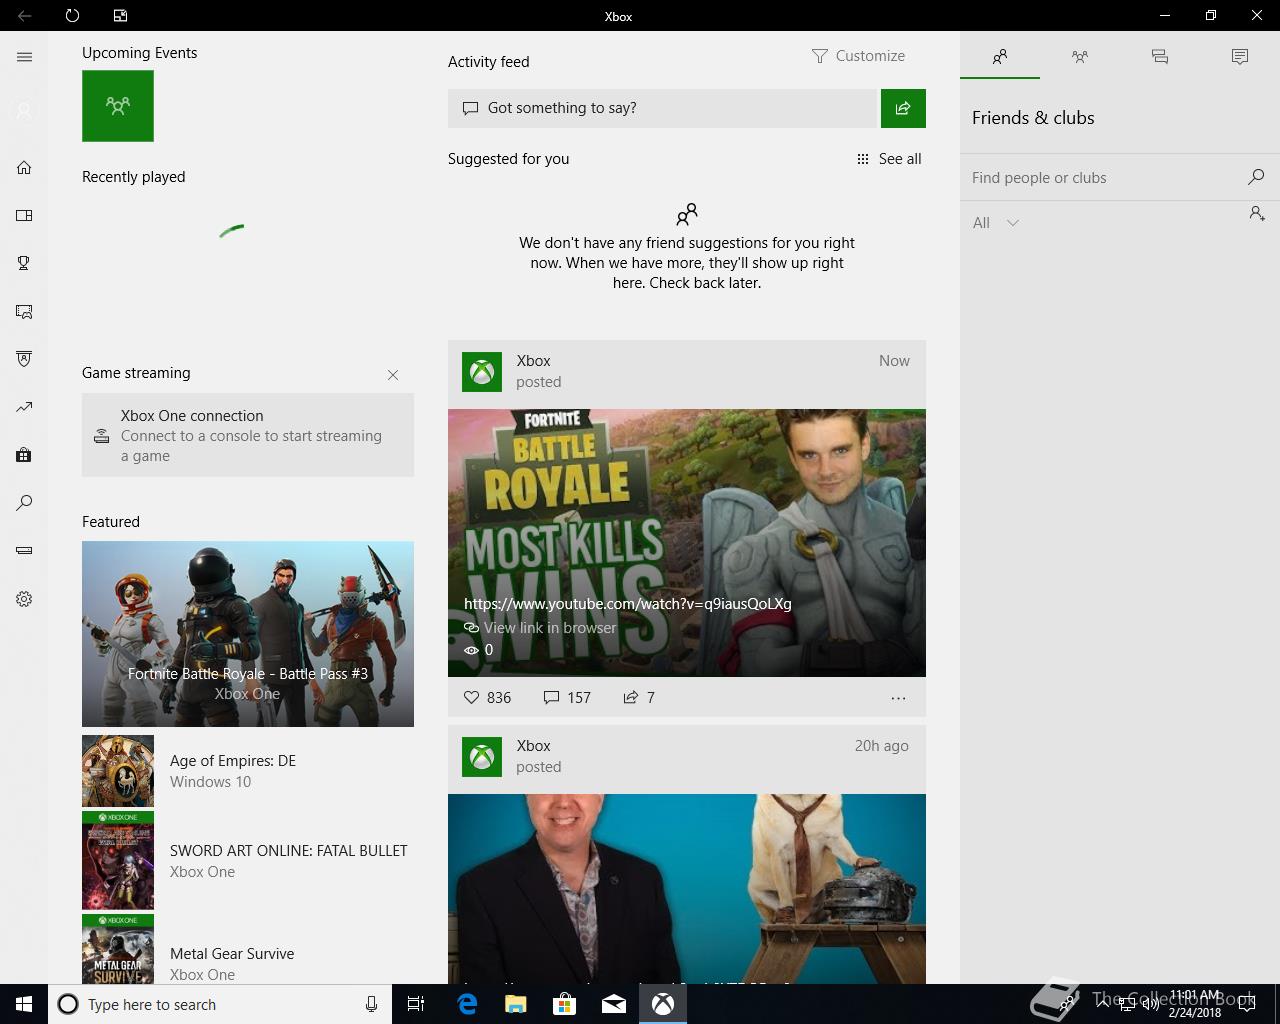Click the multi-window icon in title bar
Image resolution: width=1280 pixels, height=1024 pixels.
click(x=120, y=16)
